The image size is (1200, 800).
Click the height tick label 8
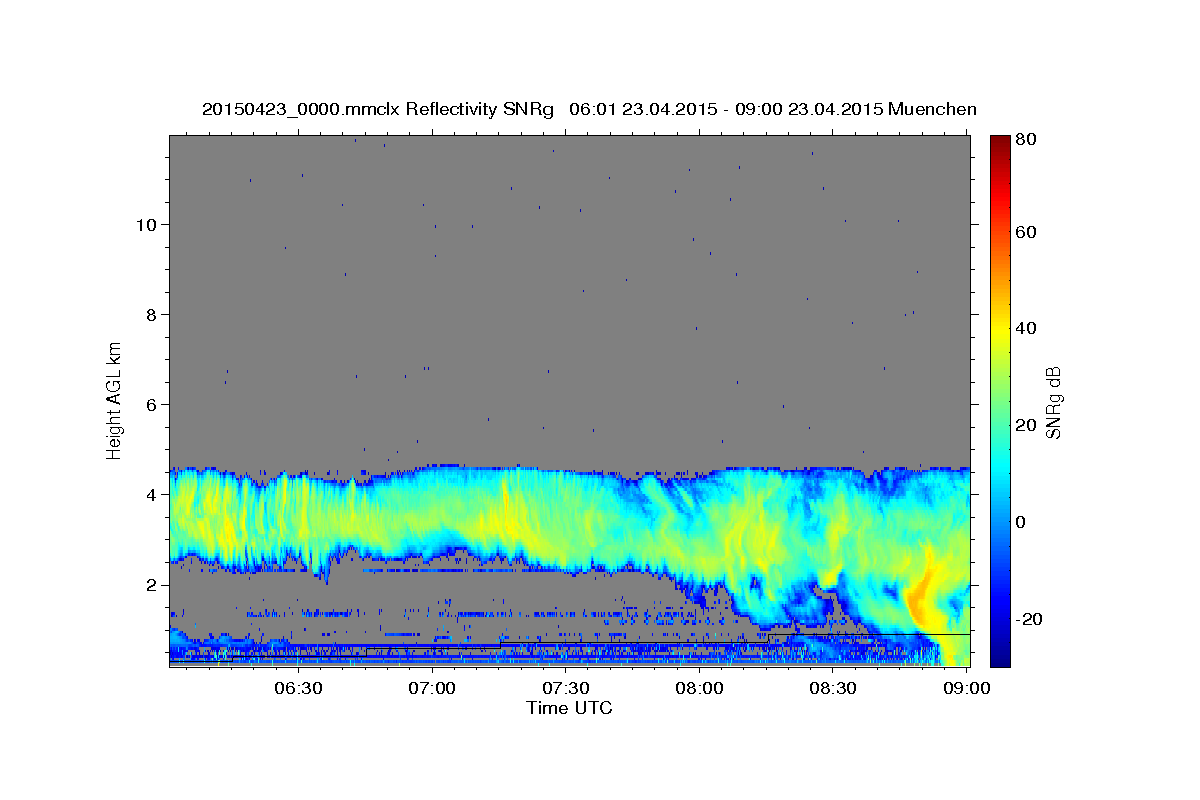point(151,315)
